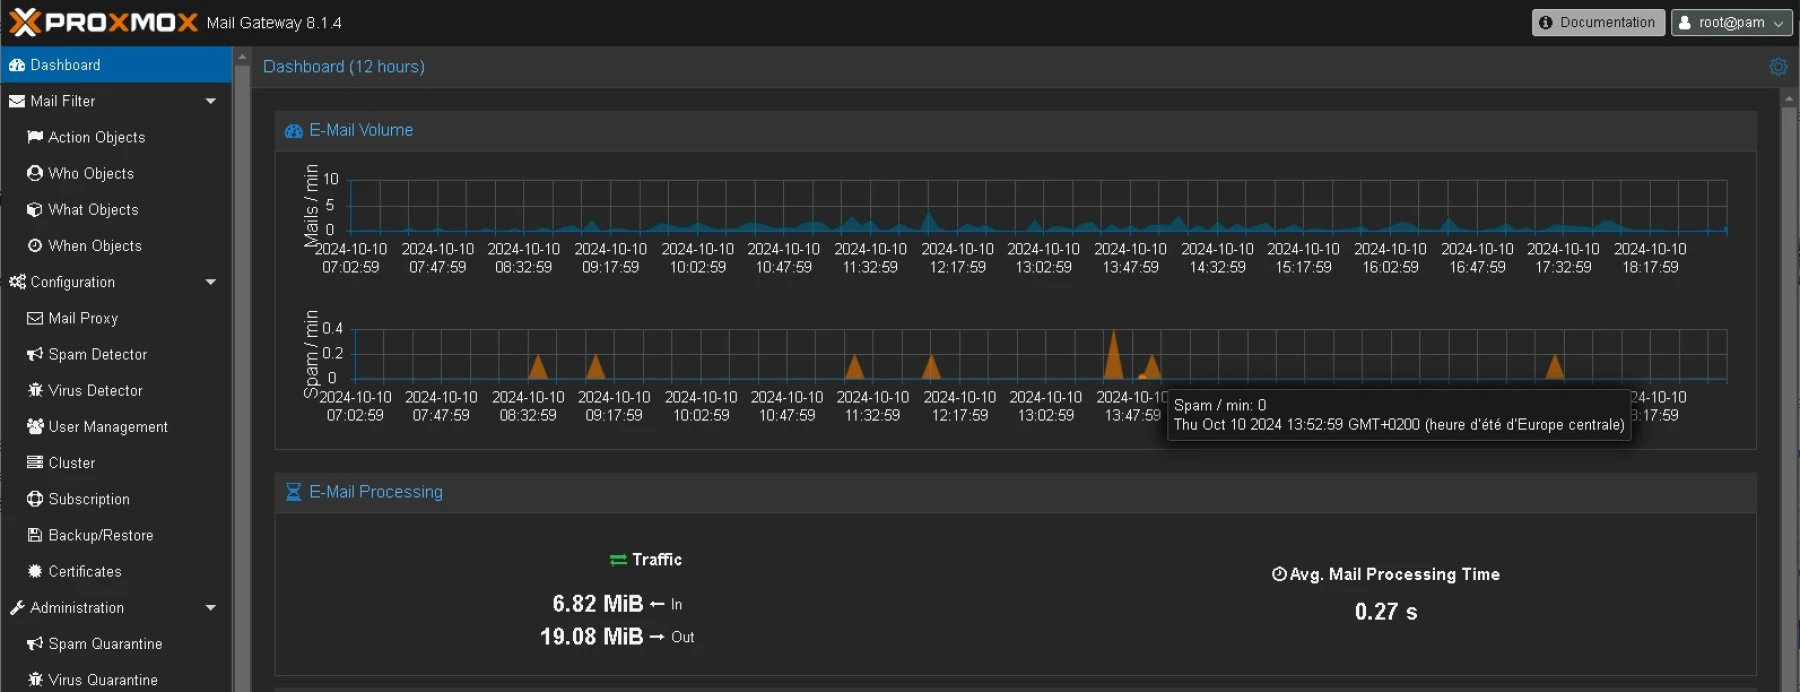Open the Subscription page
This screenshot has width=1800, height=692.
pos(88,498)
